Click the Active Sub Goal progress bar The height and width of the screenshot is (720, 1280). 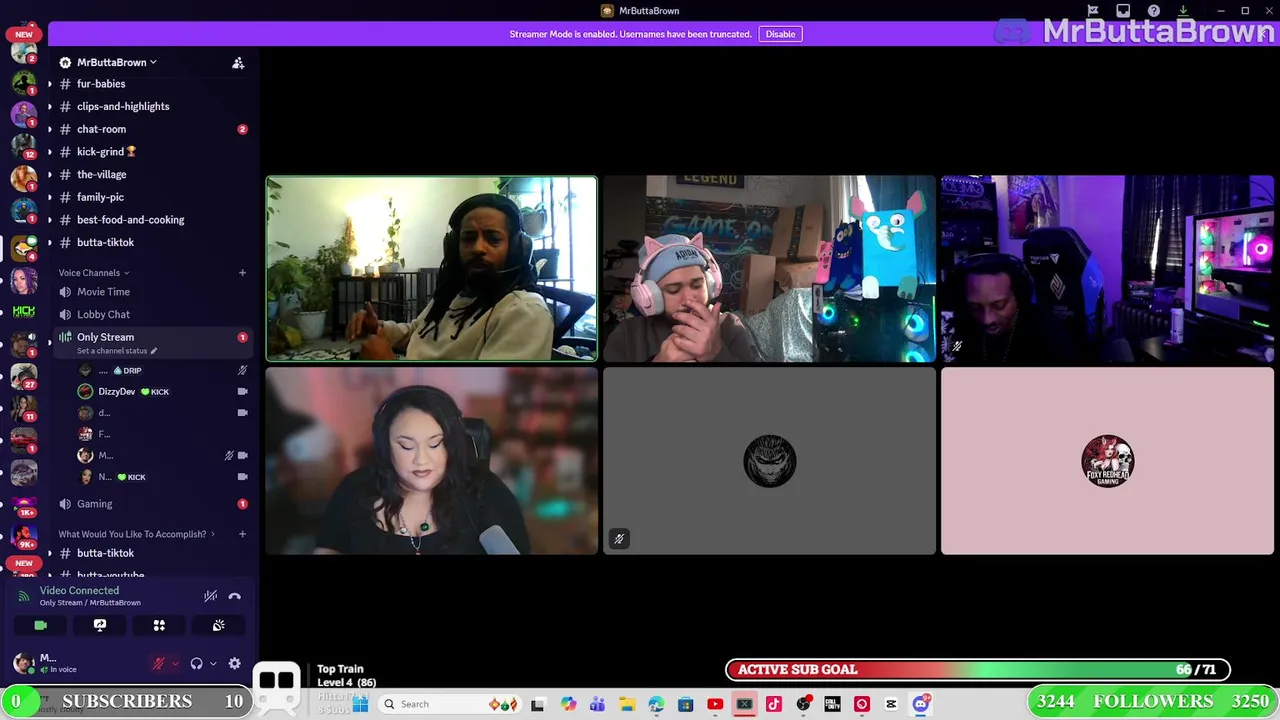click(x=978, y=670)
